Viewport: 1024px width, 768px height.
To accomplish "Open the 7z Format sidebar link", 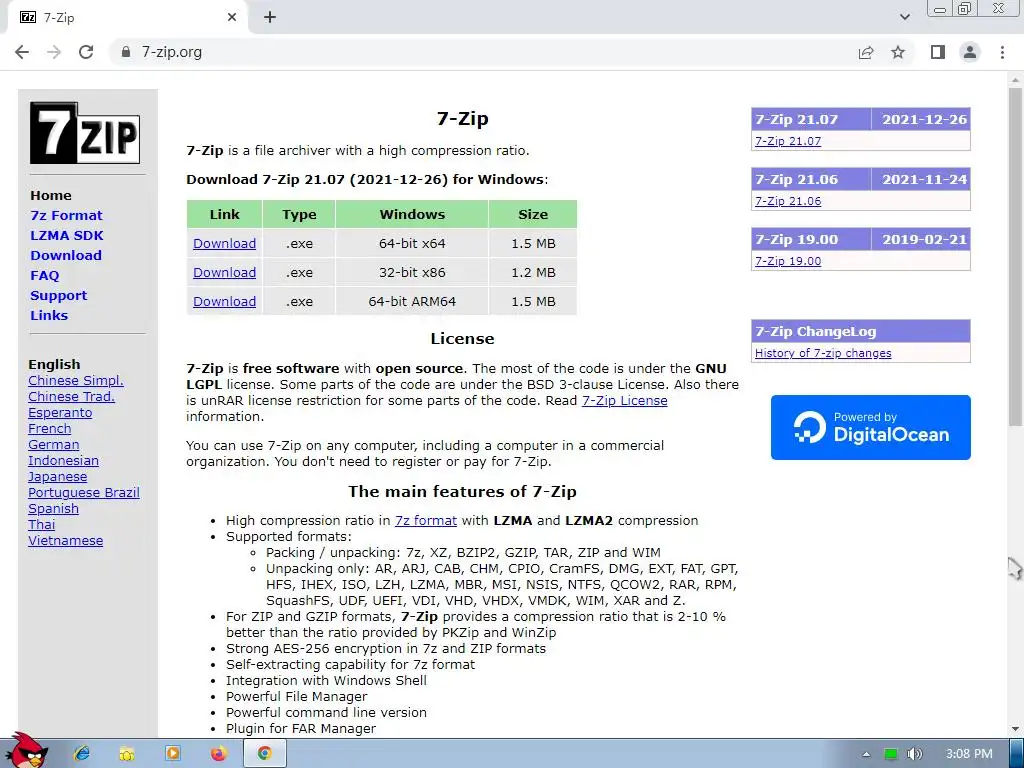I will pos(67,216).
